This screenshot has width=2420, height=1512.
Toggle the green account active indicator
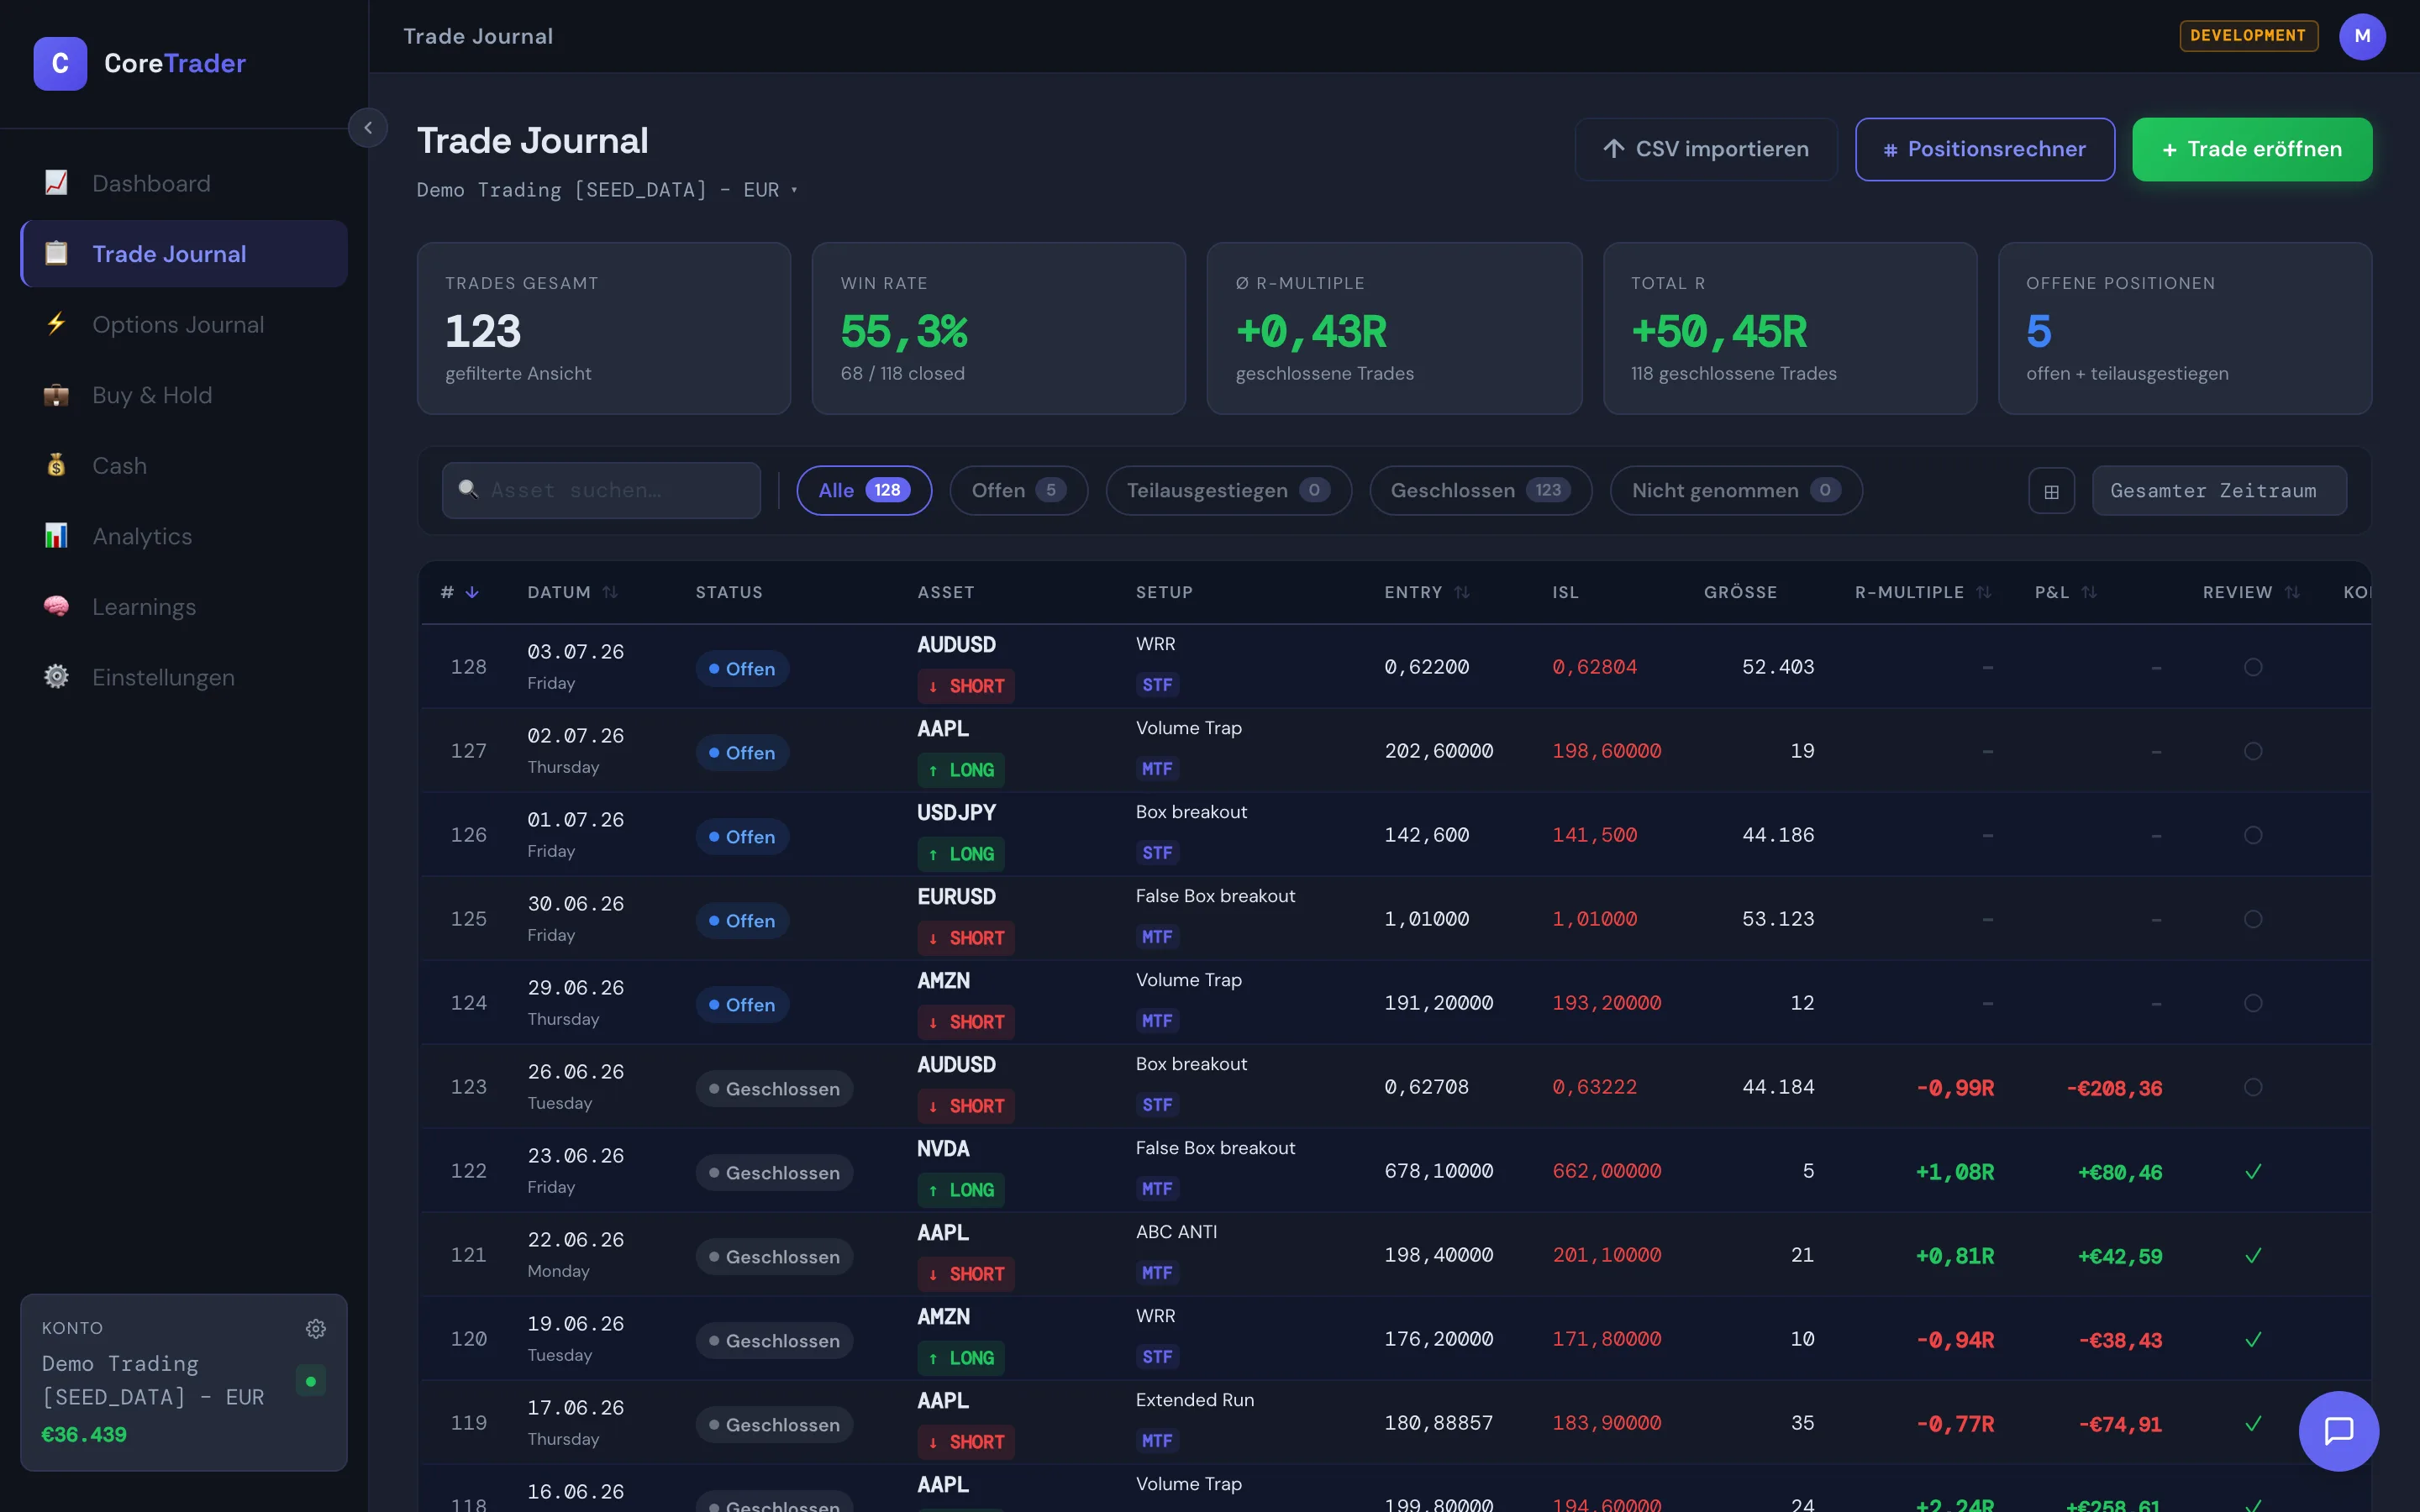[311, 1381]
